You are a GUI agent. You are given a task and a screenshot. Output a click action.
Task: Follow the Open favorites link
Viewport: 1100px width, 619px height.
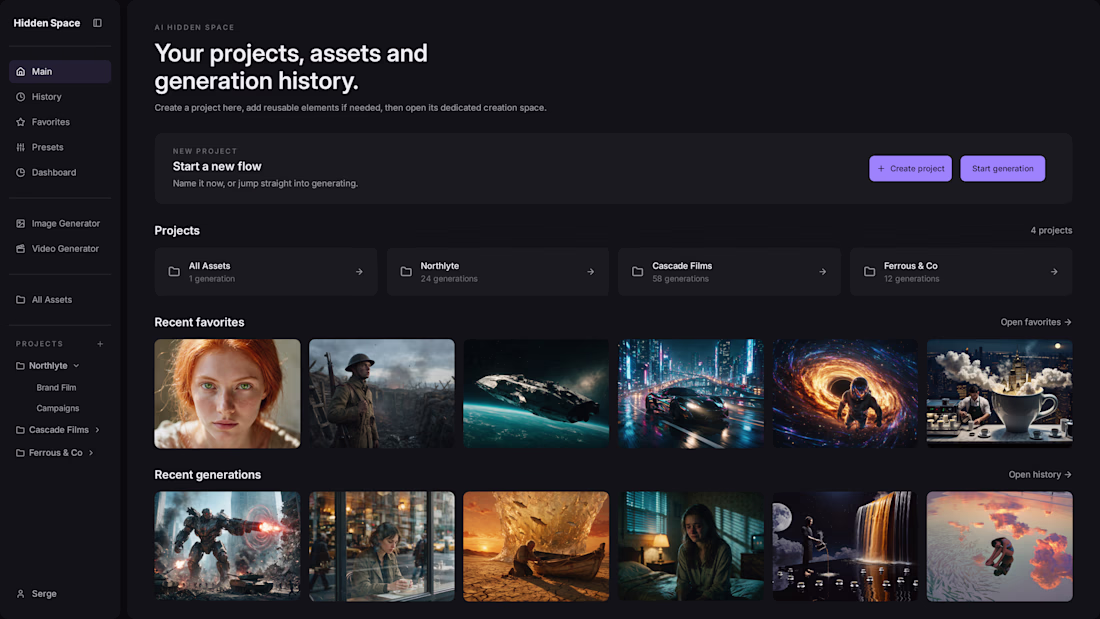pos(1036,322)
